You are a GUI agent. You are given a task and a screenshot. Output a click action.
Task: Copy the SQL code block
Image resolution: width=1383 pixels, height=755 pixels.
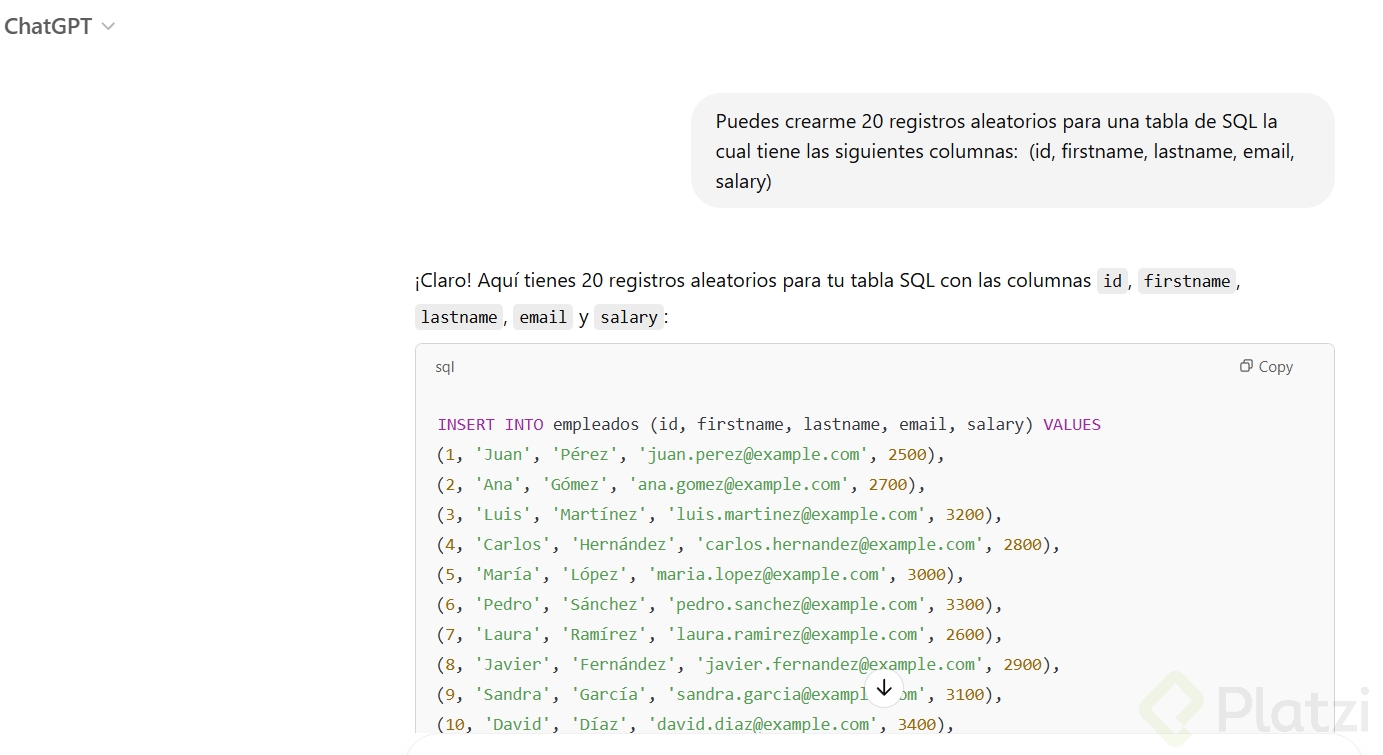click(x=1266, y=367)
